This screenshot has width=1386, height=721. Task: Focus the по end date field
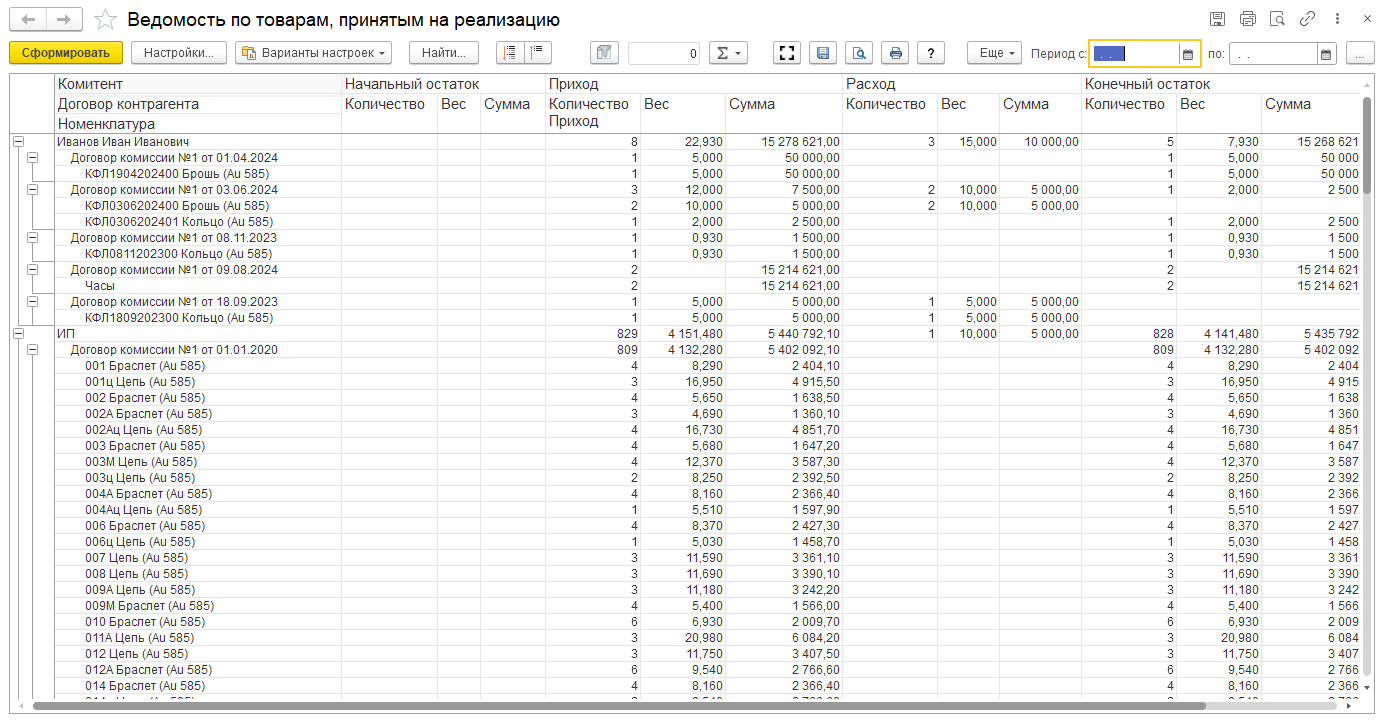pyautogui.click(x=1273, y=54)
